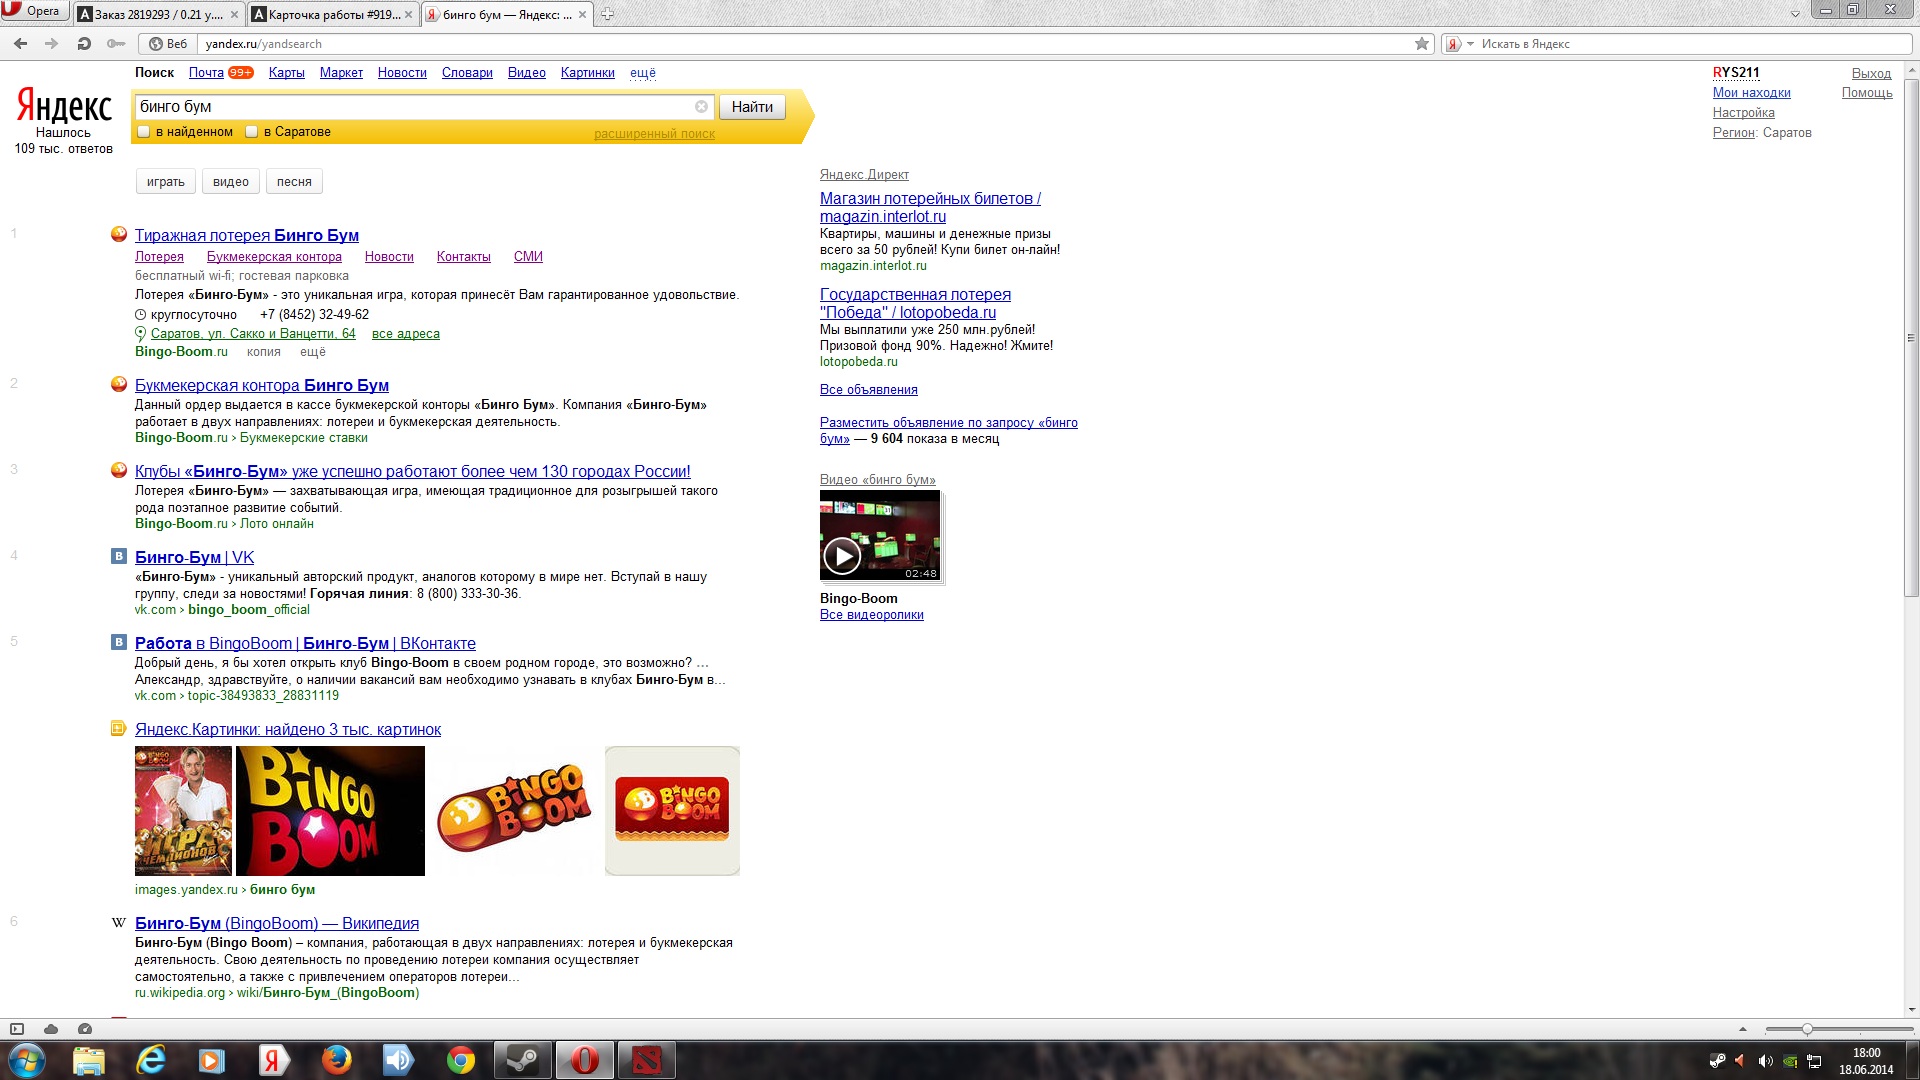The width and height of the screenshot is (1920, 1080).
Task: Click 'Все видеоролики' link
Action: coord(871,615)
